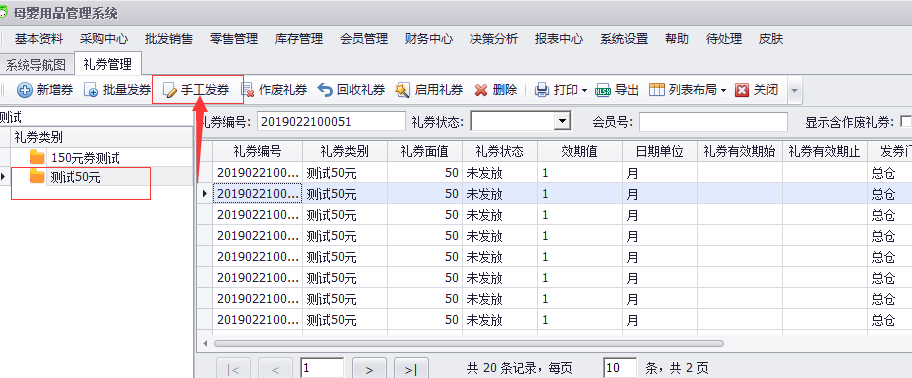The image size is (912, 378).
Task: Open the 打印 dropdown arrow
Action: pyautogui.click(x=584, y=91)
